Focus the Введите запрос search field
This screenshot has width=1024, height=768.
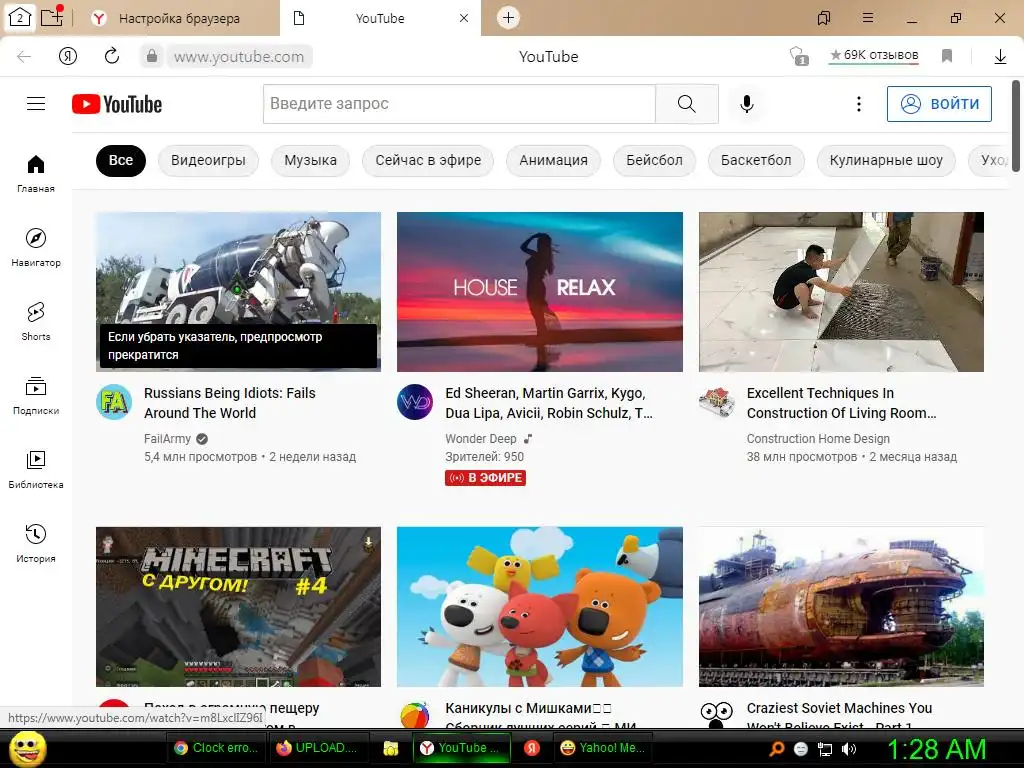(459, 104)
